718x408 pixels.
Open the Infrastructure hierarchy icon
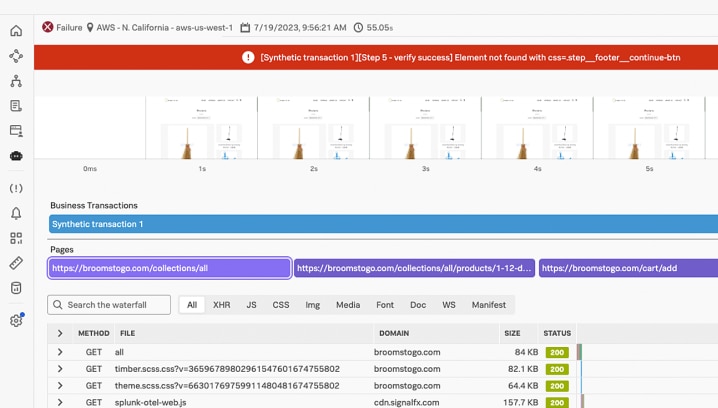[x=16, y=81]
